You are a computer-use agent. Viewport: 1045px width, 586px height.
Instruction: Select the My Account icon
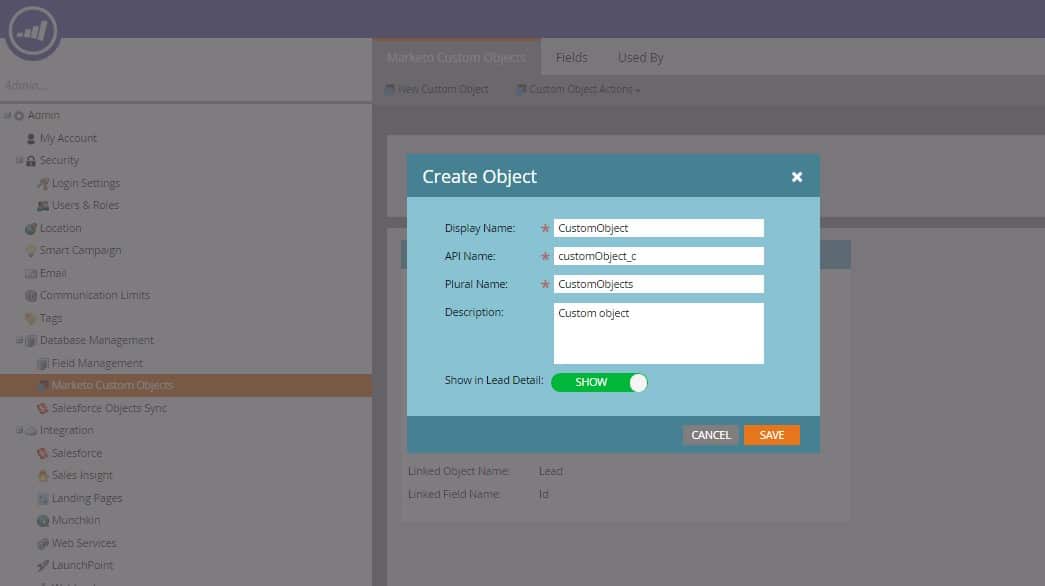click(x=30, y=138)
